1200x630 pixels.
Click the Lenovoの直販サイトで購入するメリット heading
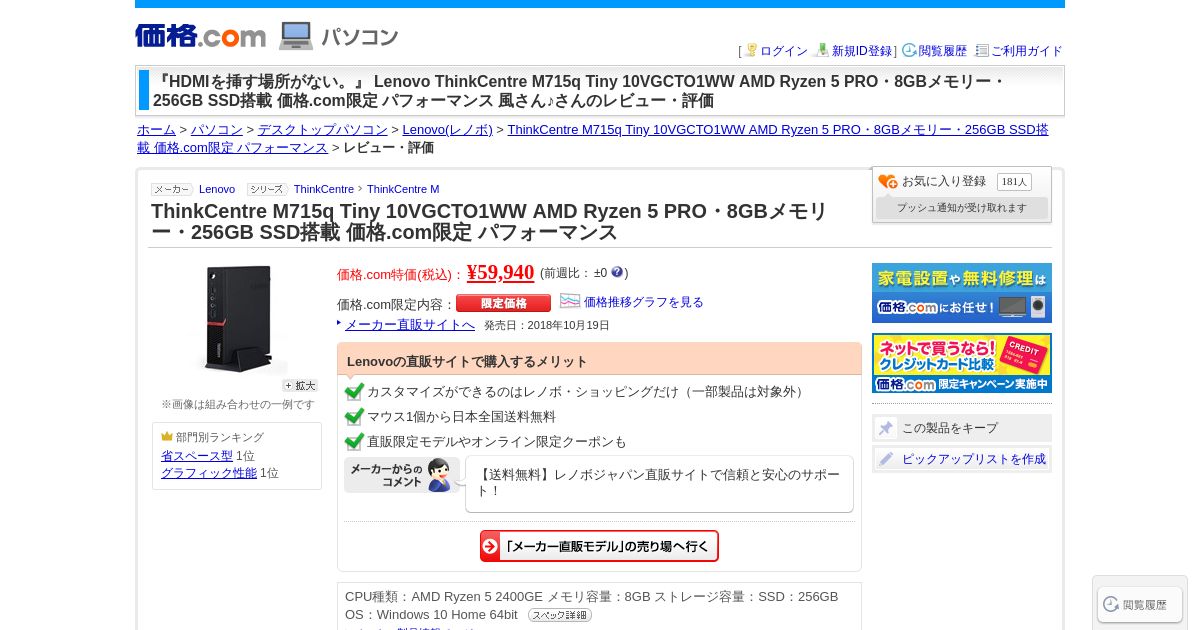click(467, 361)
